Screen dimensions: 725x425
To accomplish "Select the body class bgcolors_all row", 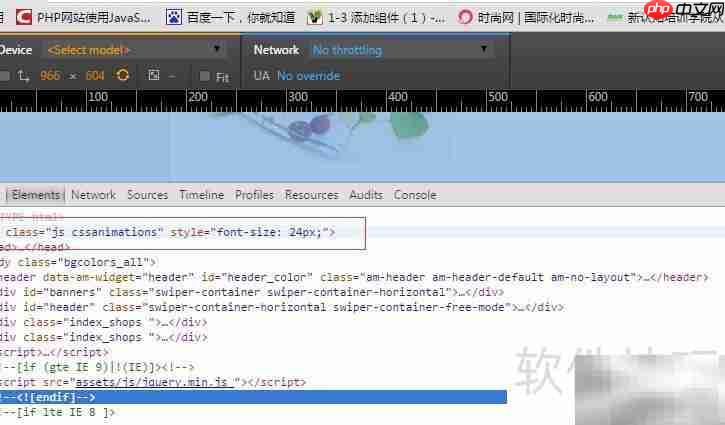I will (x=79, y=262).
